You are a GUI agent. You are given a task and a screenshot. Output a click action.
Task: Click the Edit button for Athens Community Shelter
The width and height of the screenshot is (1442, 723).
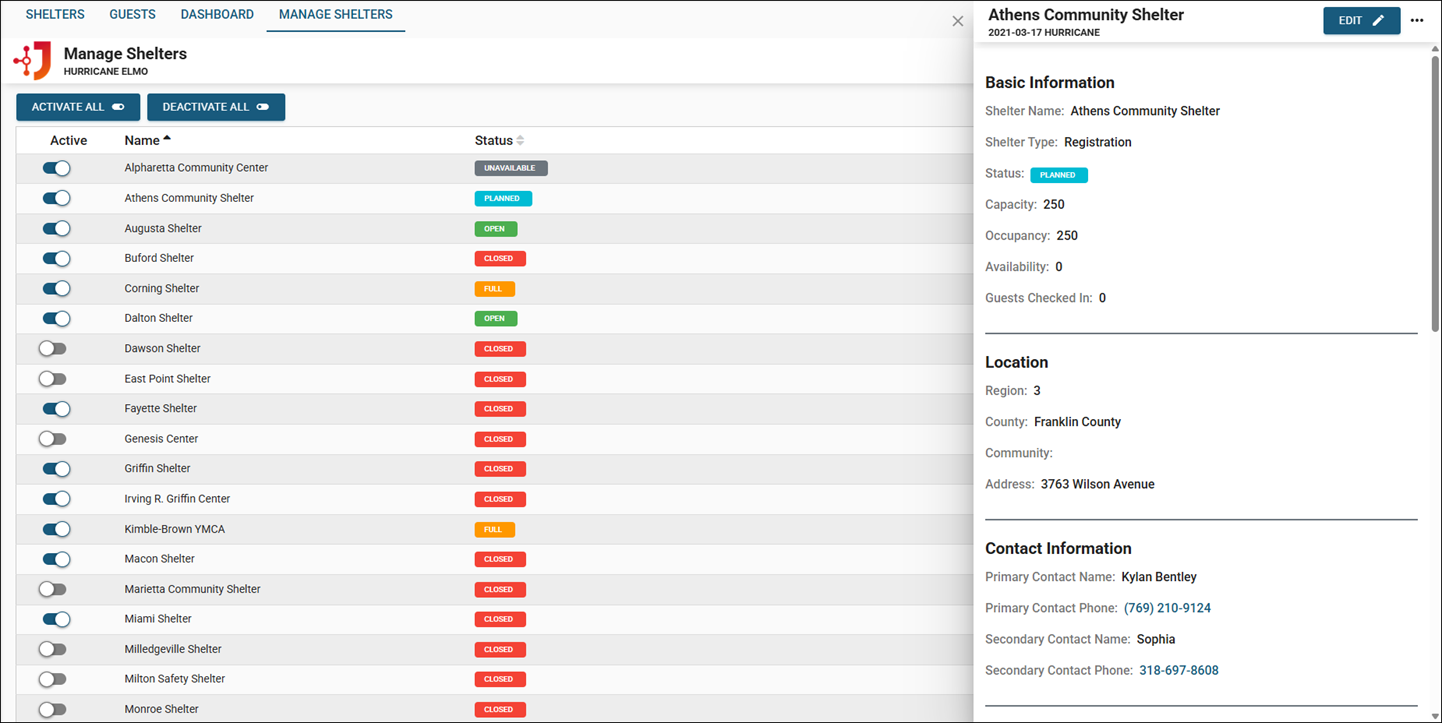pyautogui.click(x=1360, y=21)
